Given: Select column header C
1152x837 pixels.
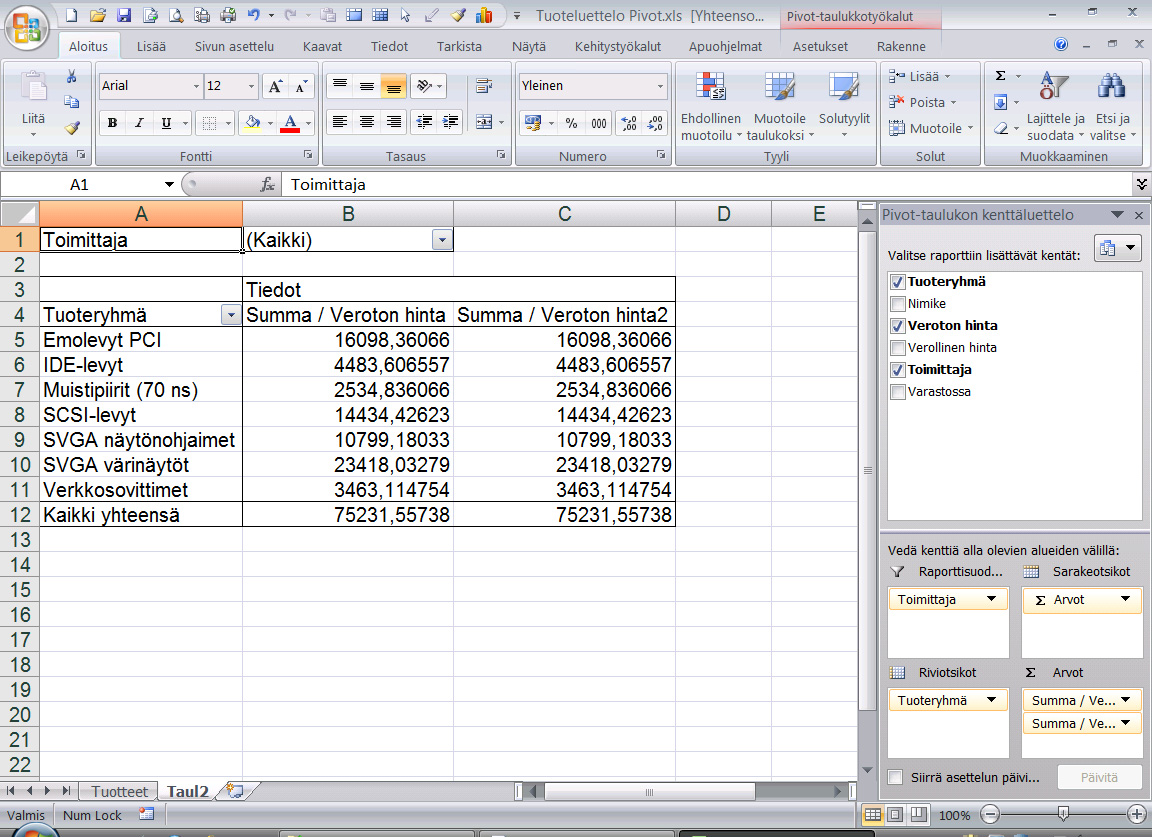Looking at the screenshot, I should pyautogui.click(x=564, y=214).
